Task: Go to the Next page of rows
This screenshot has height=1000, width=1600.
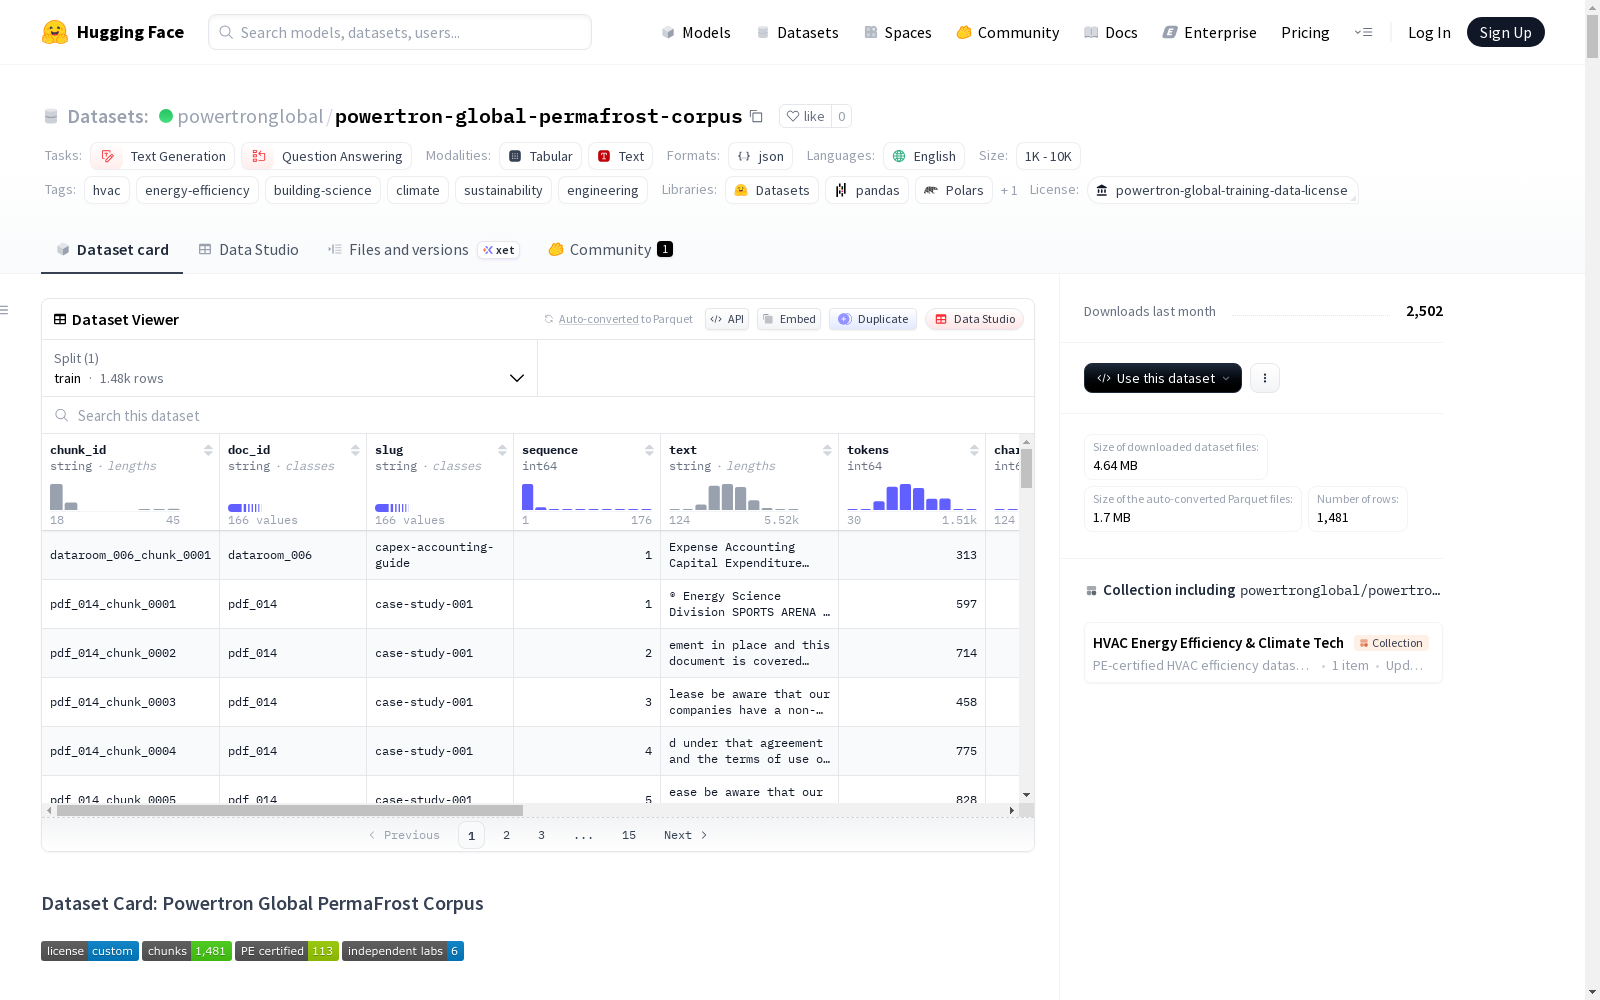Action: (x=686, y=835)
